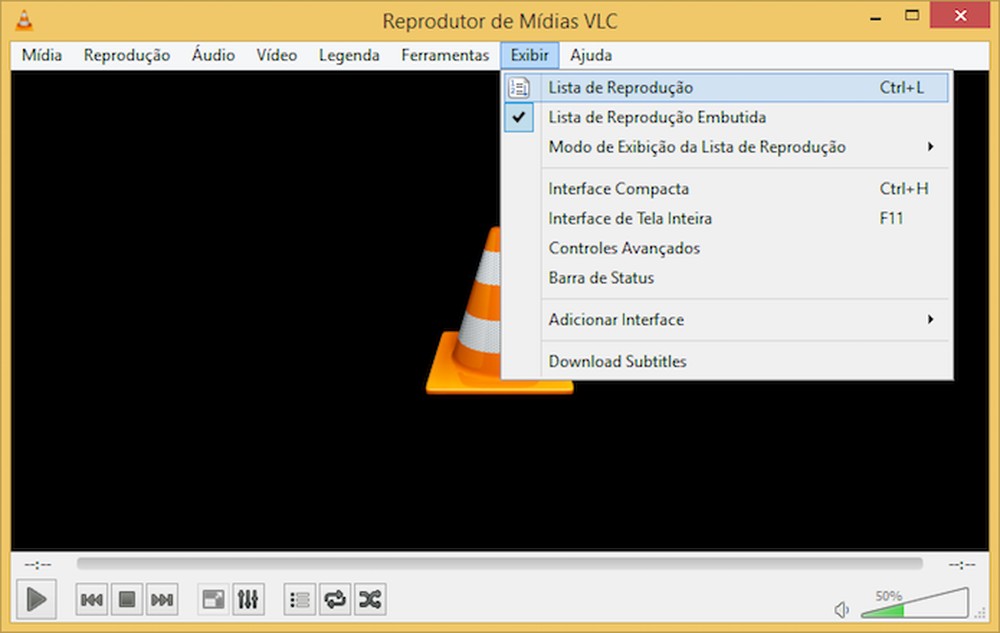Expand the Adicionar Interface submenu

[x=616, y=319]
